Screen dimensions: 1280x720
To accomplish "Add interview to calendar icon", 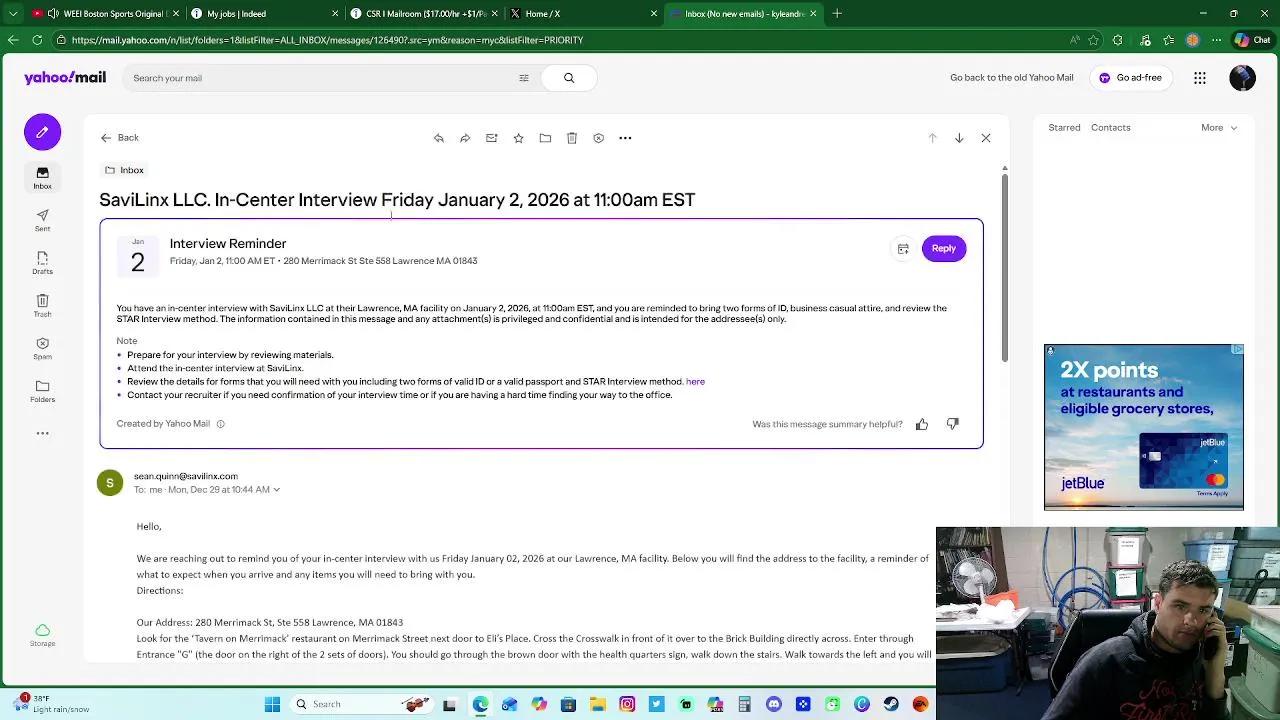I will pyautogui.click(x=903, y=249).
